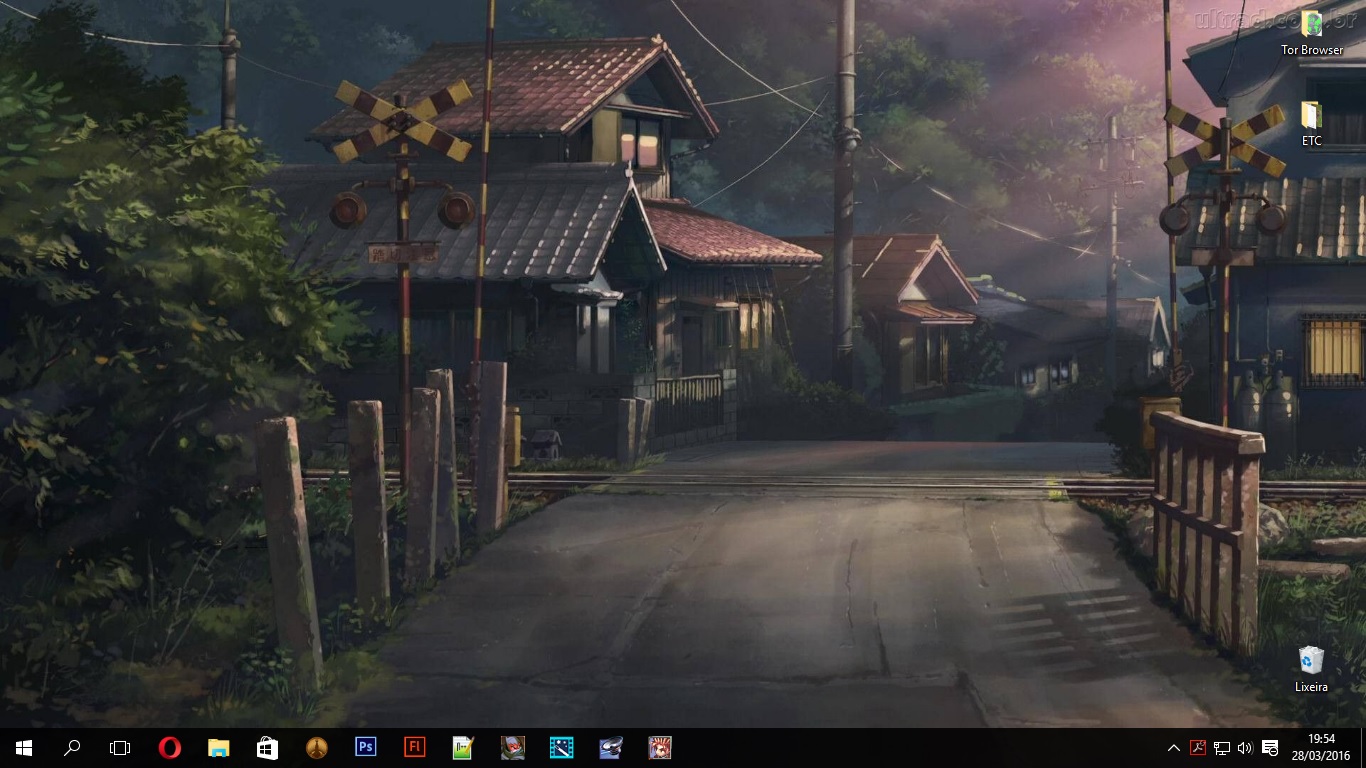Open File Explorer from the taskbar
The width and height of the screenshot is (1366, 768).
218,748
